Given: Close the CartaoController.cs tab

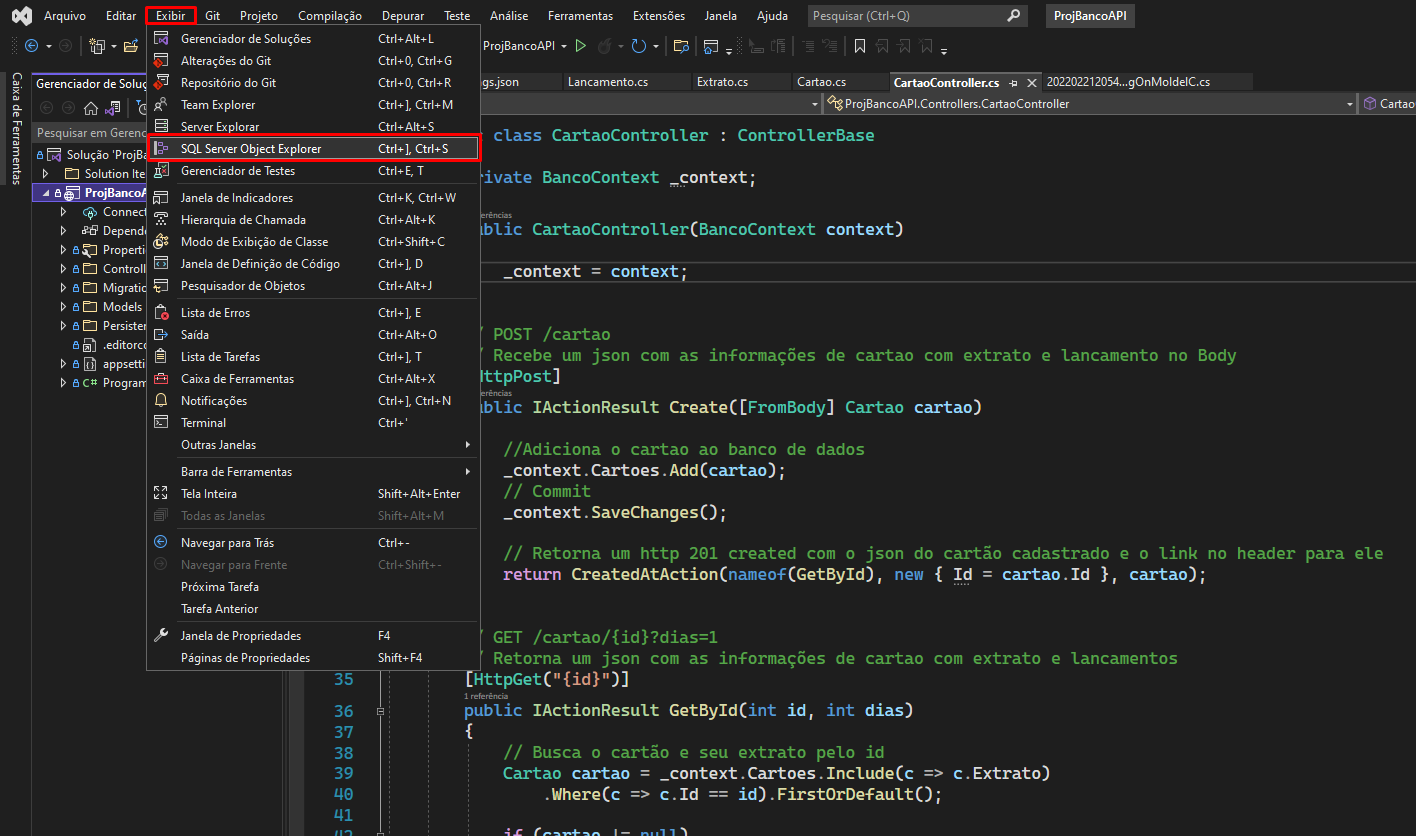Looking at the screenshot, I should tap(1032, 82).
